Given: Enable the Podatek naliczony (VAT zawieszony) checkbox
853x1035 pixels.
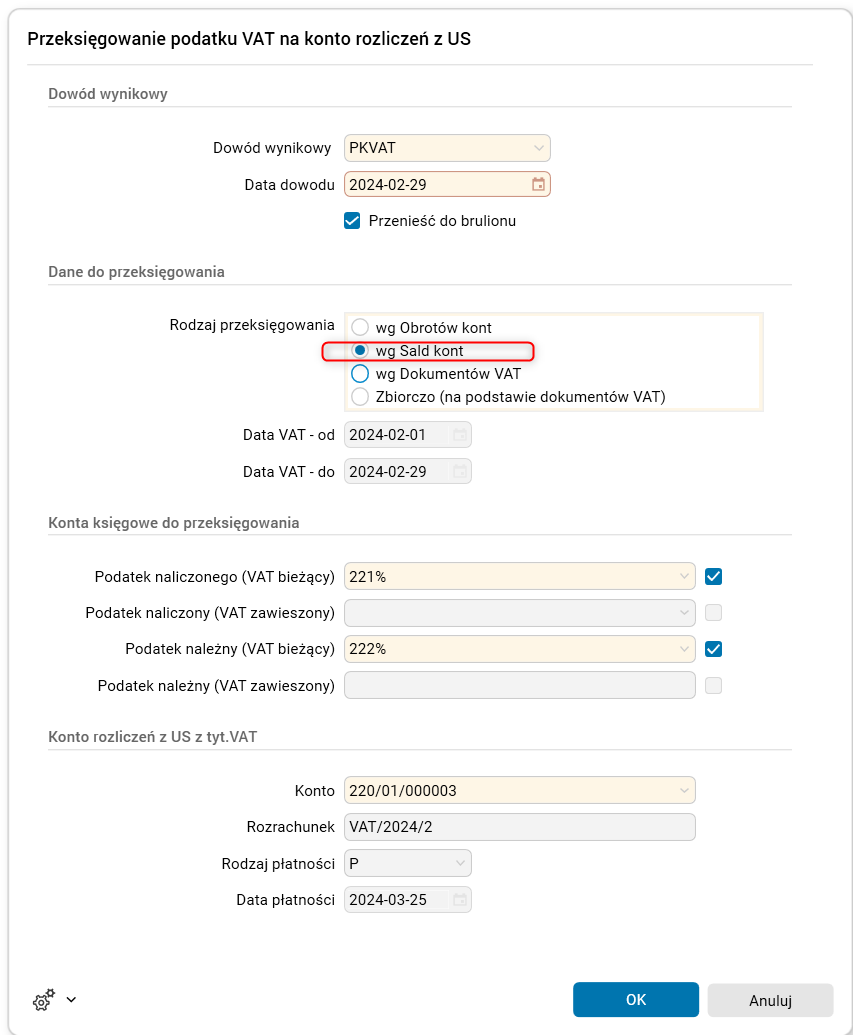Looking at the screenshot, I should pyautogui.click(x=713, y=612).
